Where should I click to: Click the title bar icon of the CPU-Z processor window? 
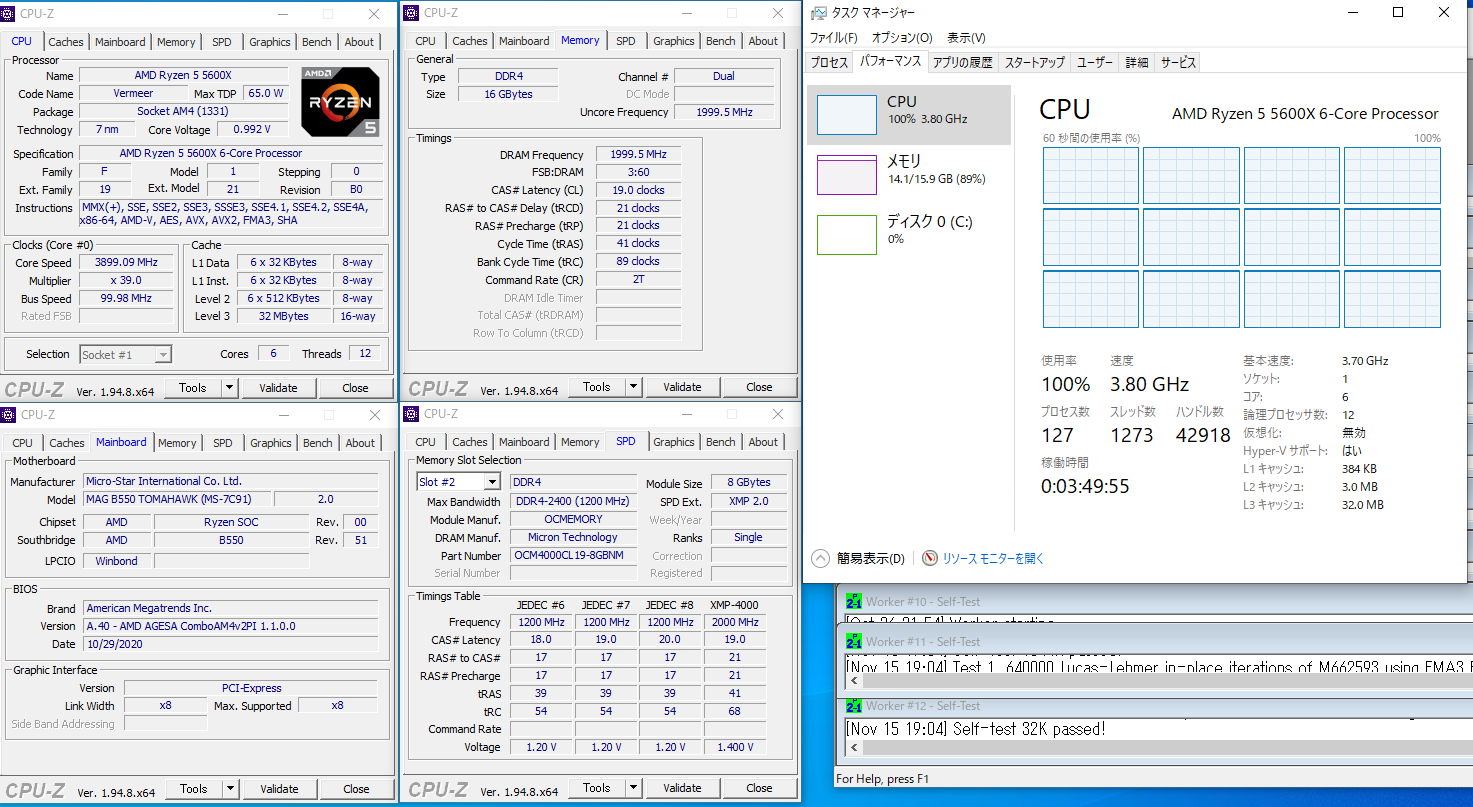pos(9,14)
